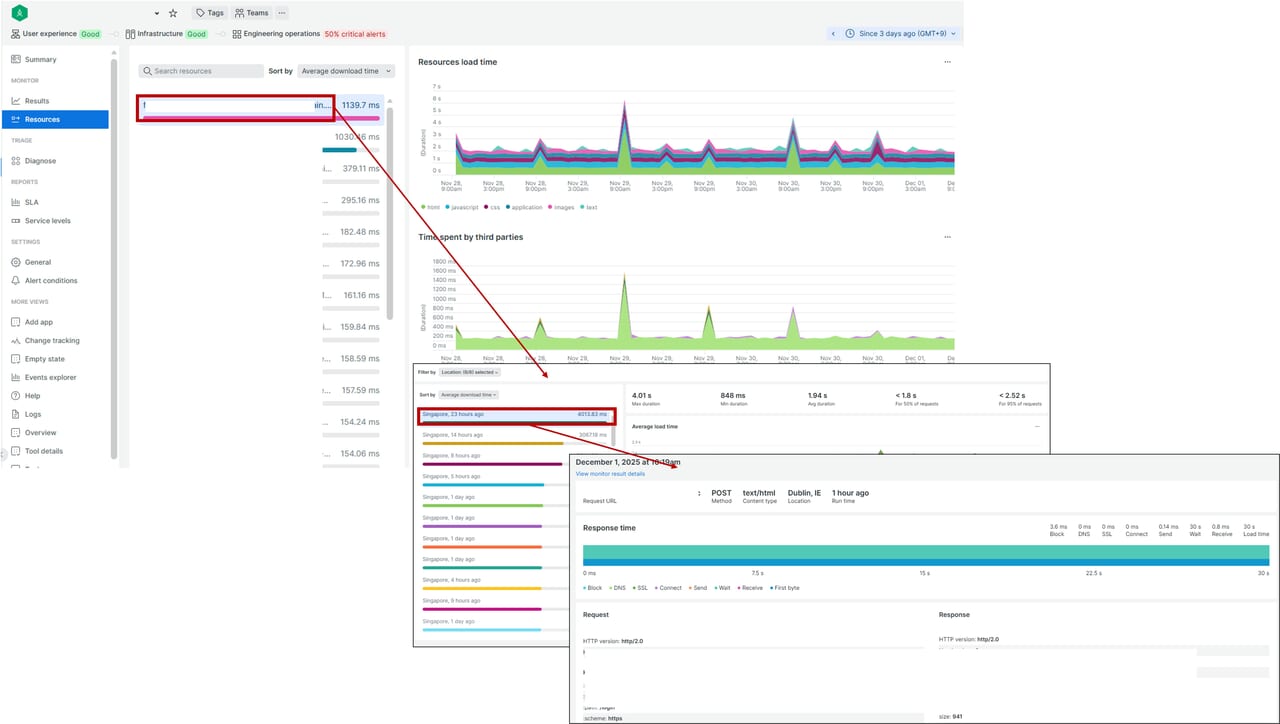
Task: Open Alert conditions in the sidebar
Action: 50,281
